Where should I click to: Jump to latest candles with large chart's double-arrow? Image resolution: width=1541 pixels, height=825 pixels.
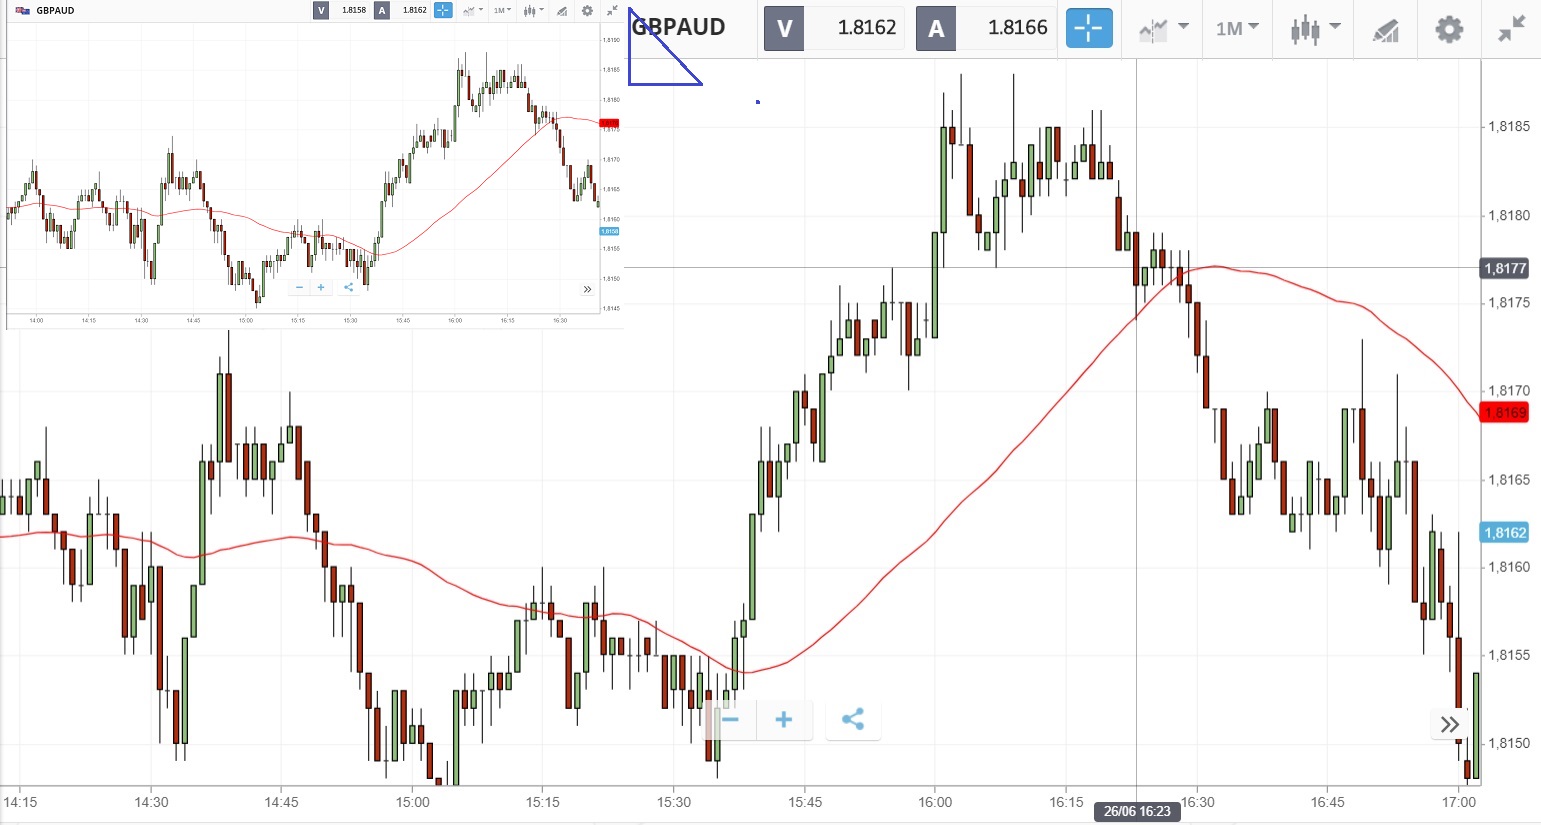click(x=1450, y=724)
